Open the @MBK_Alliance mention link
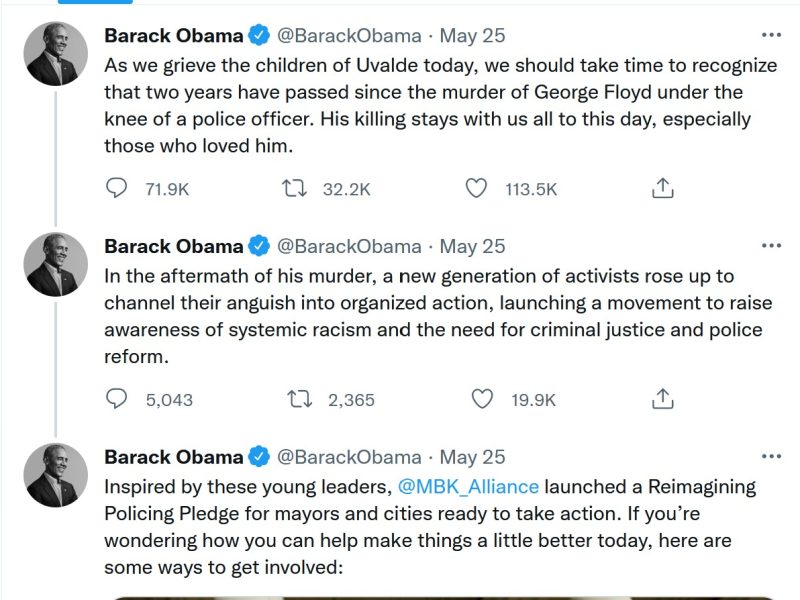This screenshot has height=600, width=800. [468, 487]
